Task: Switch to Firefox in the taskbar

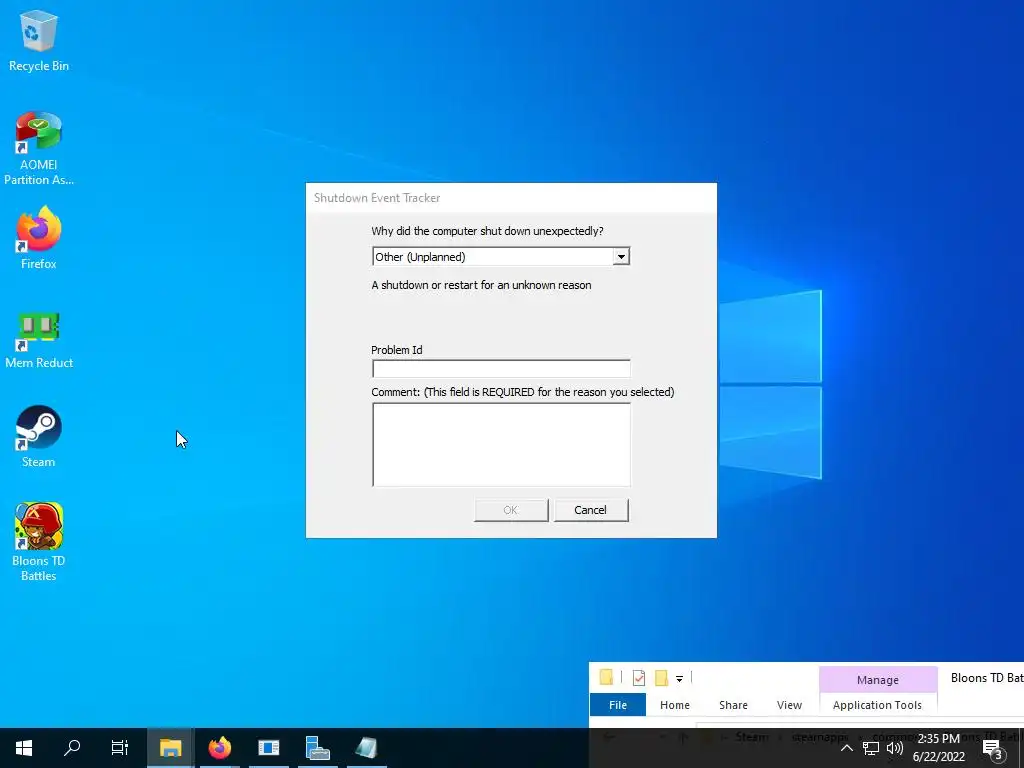Action: (219, 748)
